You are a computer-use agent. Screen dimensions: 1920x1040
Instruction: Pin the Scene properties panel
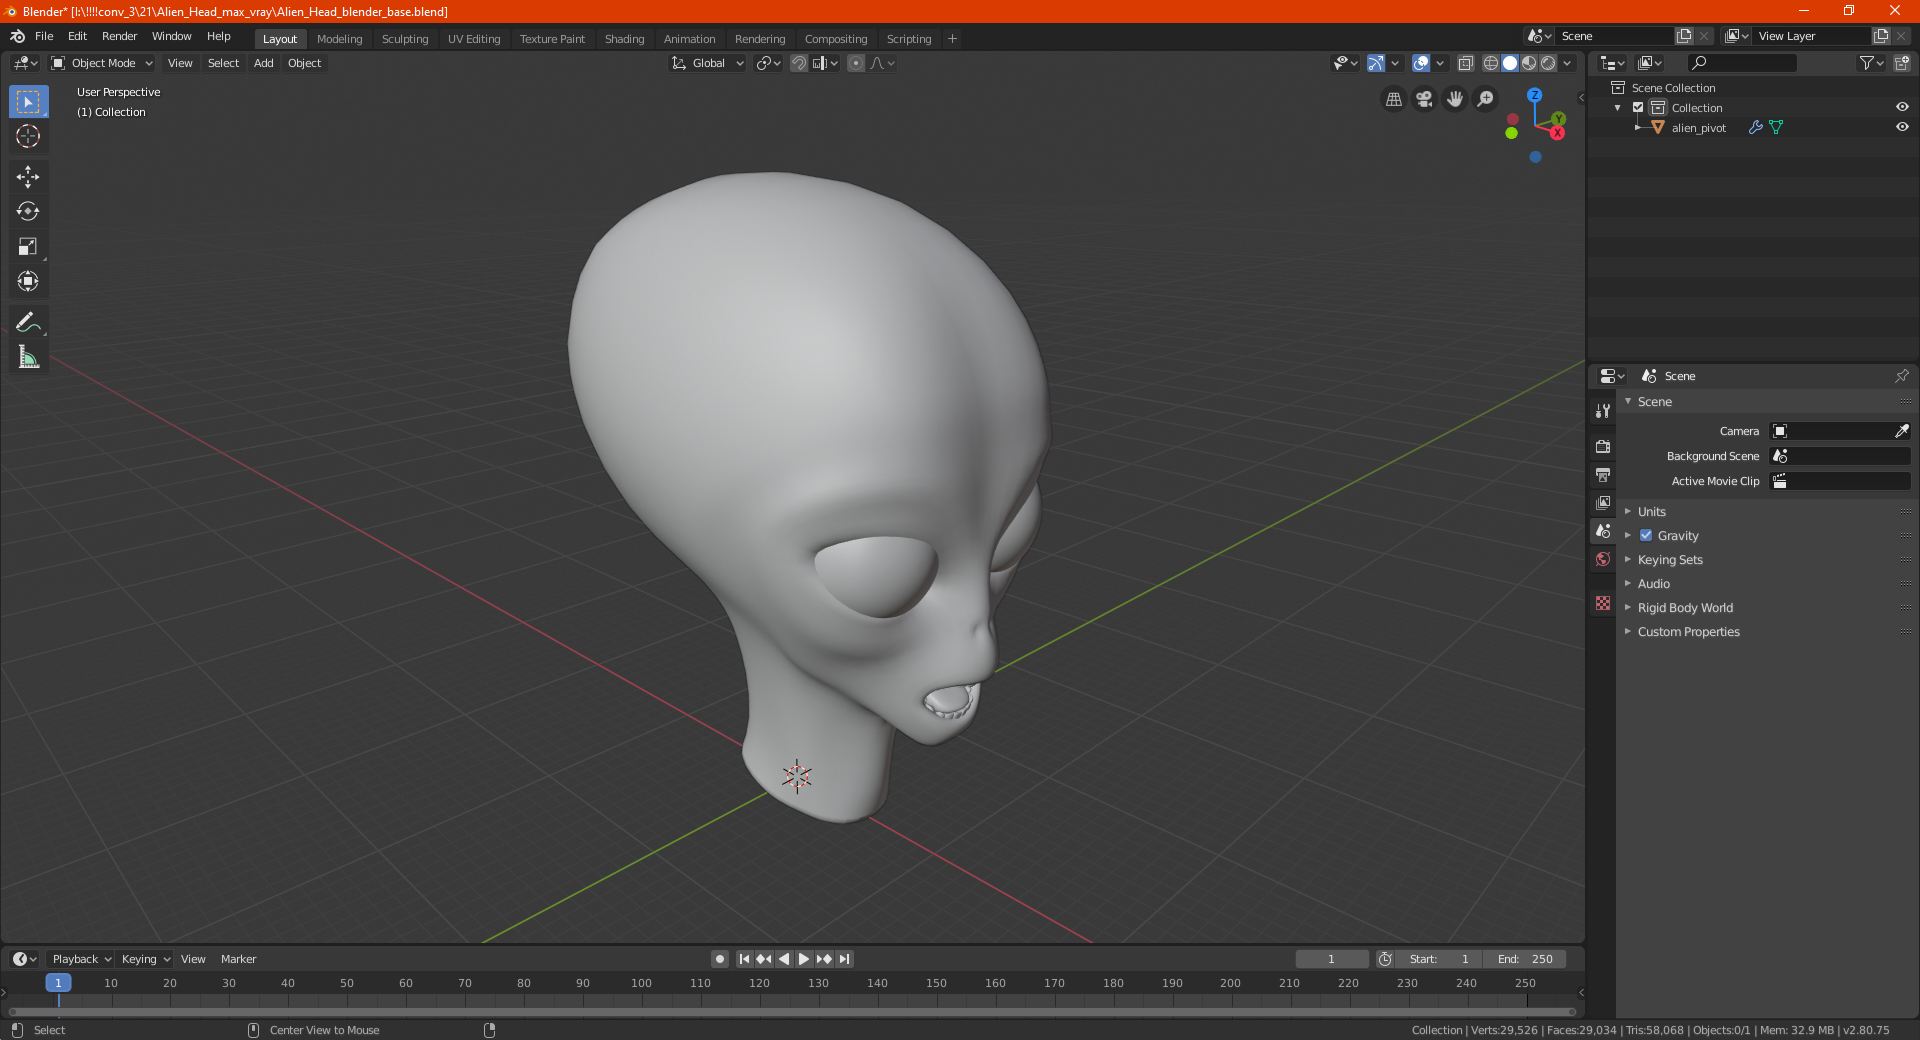tap(1901, 376)
